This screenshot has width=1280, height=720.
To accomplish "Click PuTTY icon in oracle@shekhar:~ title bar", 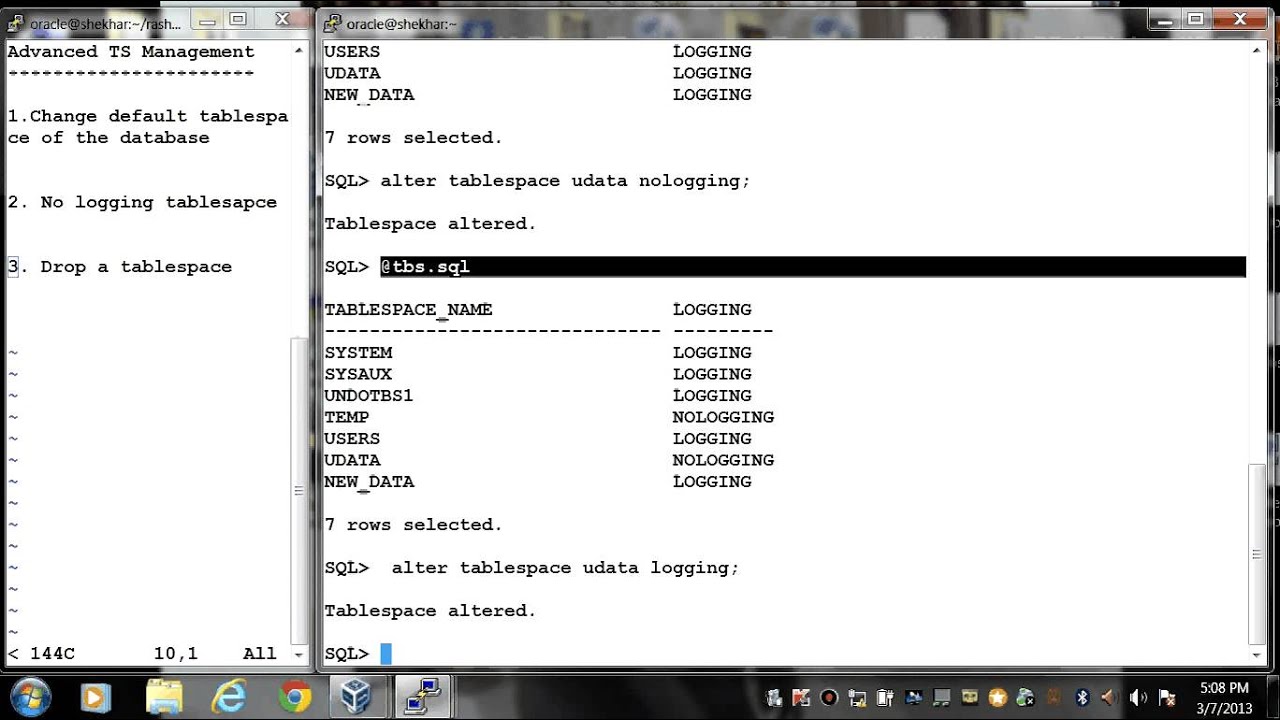I will tap(333, 23).
